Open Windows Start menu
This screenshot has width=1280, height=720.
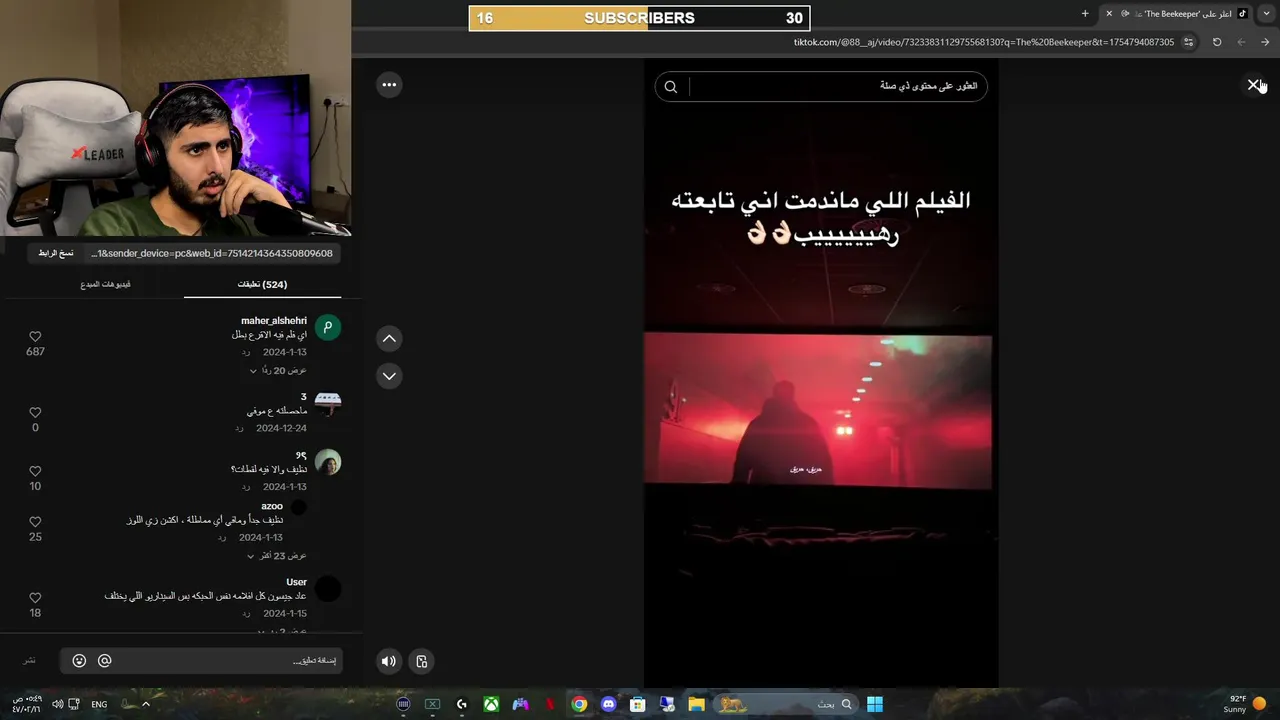[875, 704]
